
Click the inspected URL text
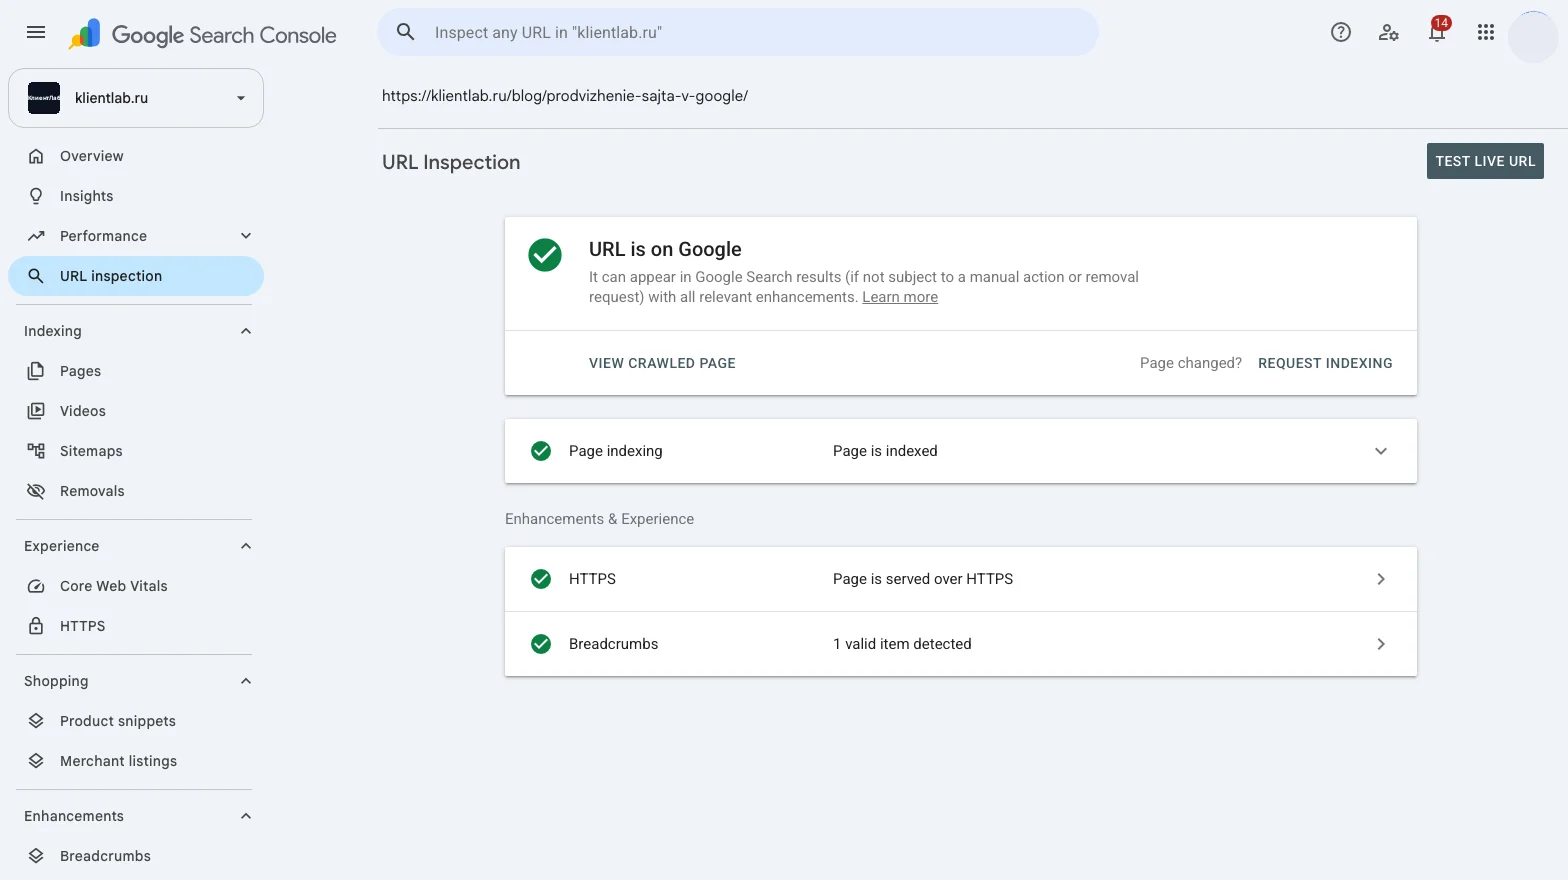(565, 96)
